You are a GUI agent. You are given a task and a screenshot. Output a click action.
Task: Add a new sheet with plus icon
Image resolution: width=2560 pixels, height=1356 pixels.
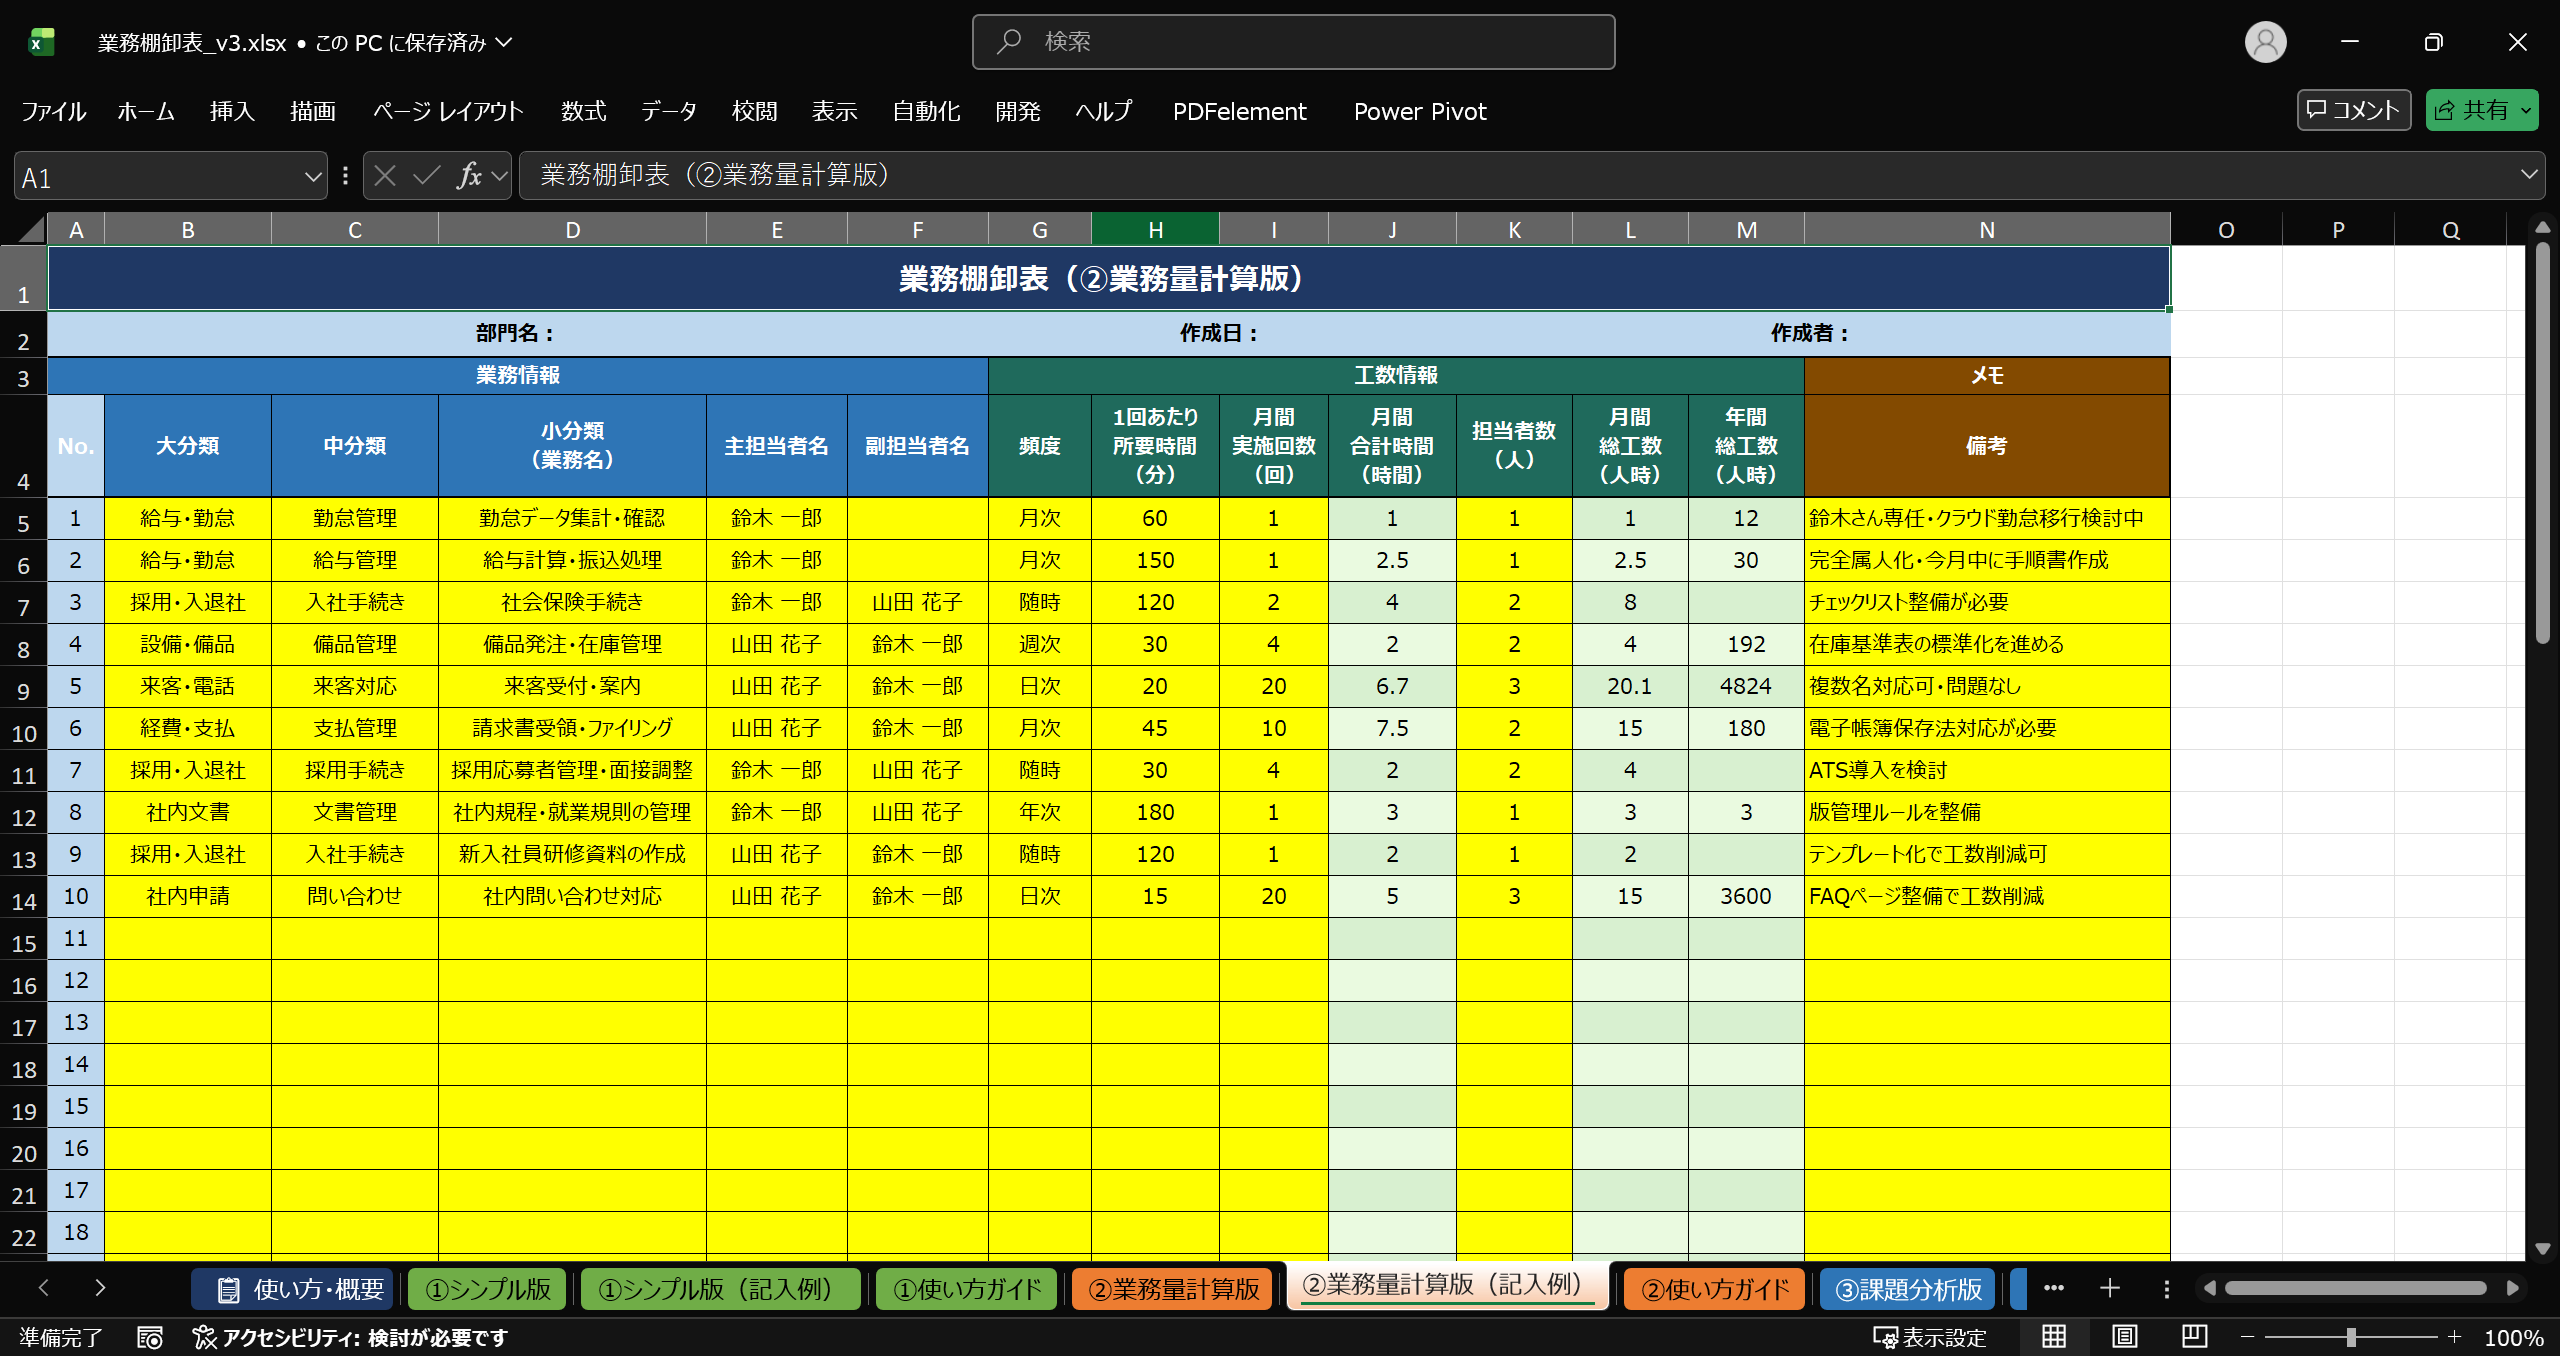point(2110,1288)
